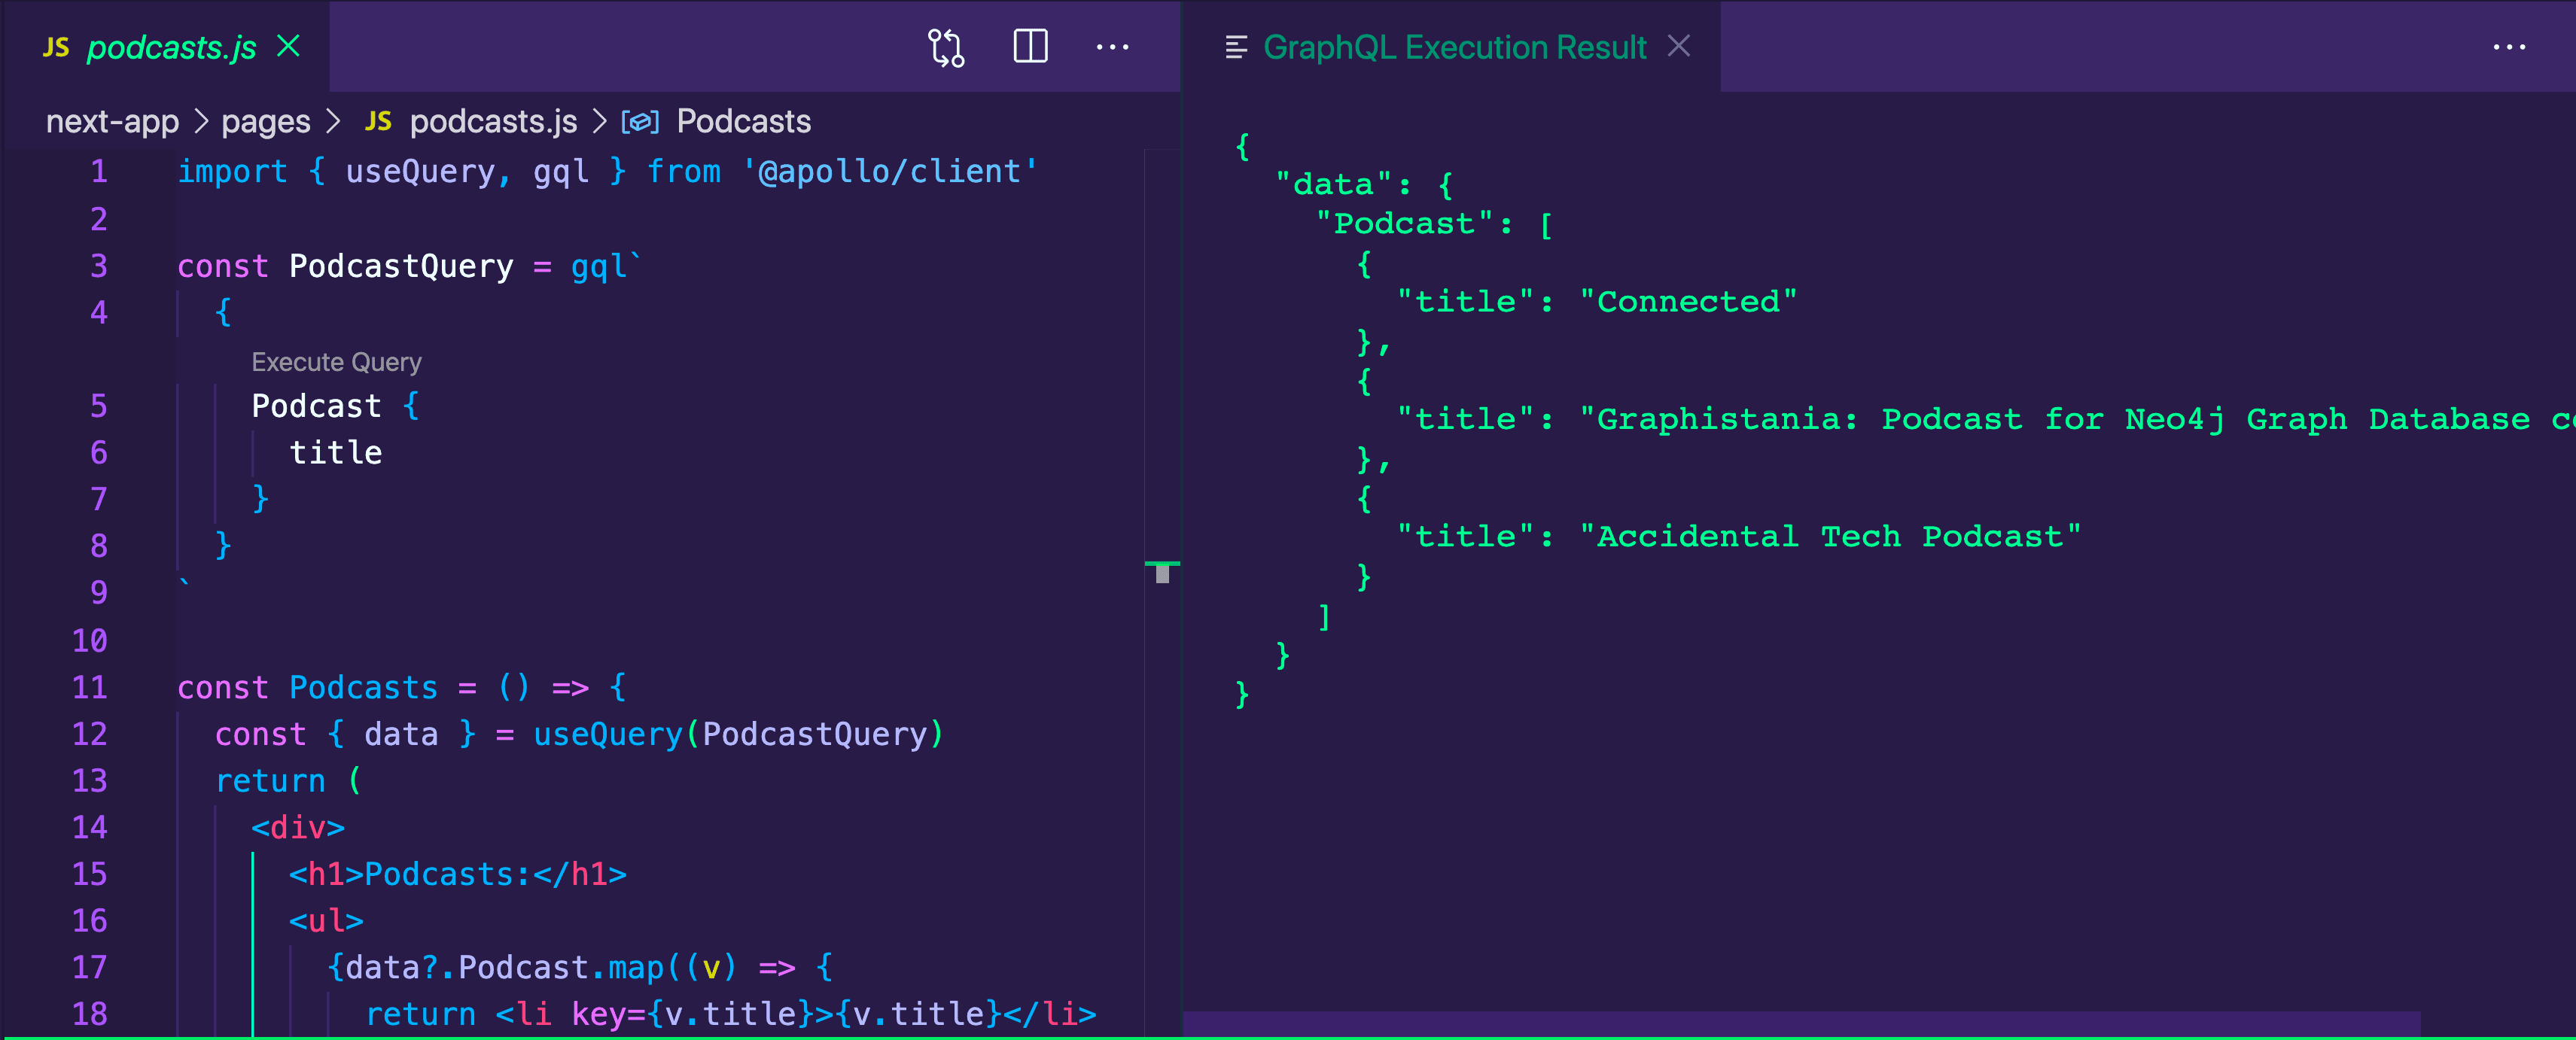Place cursor on useQuery(PodcastQuery) call

point(738,735)
